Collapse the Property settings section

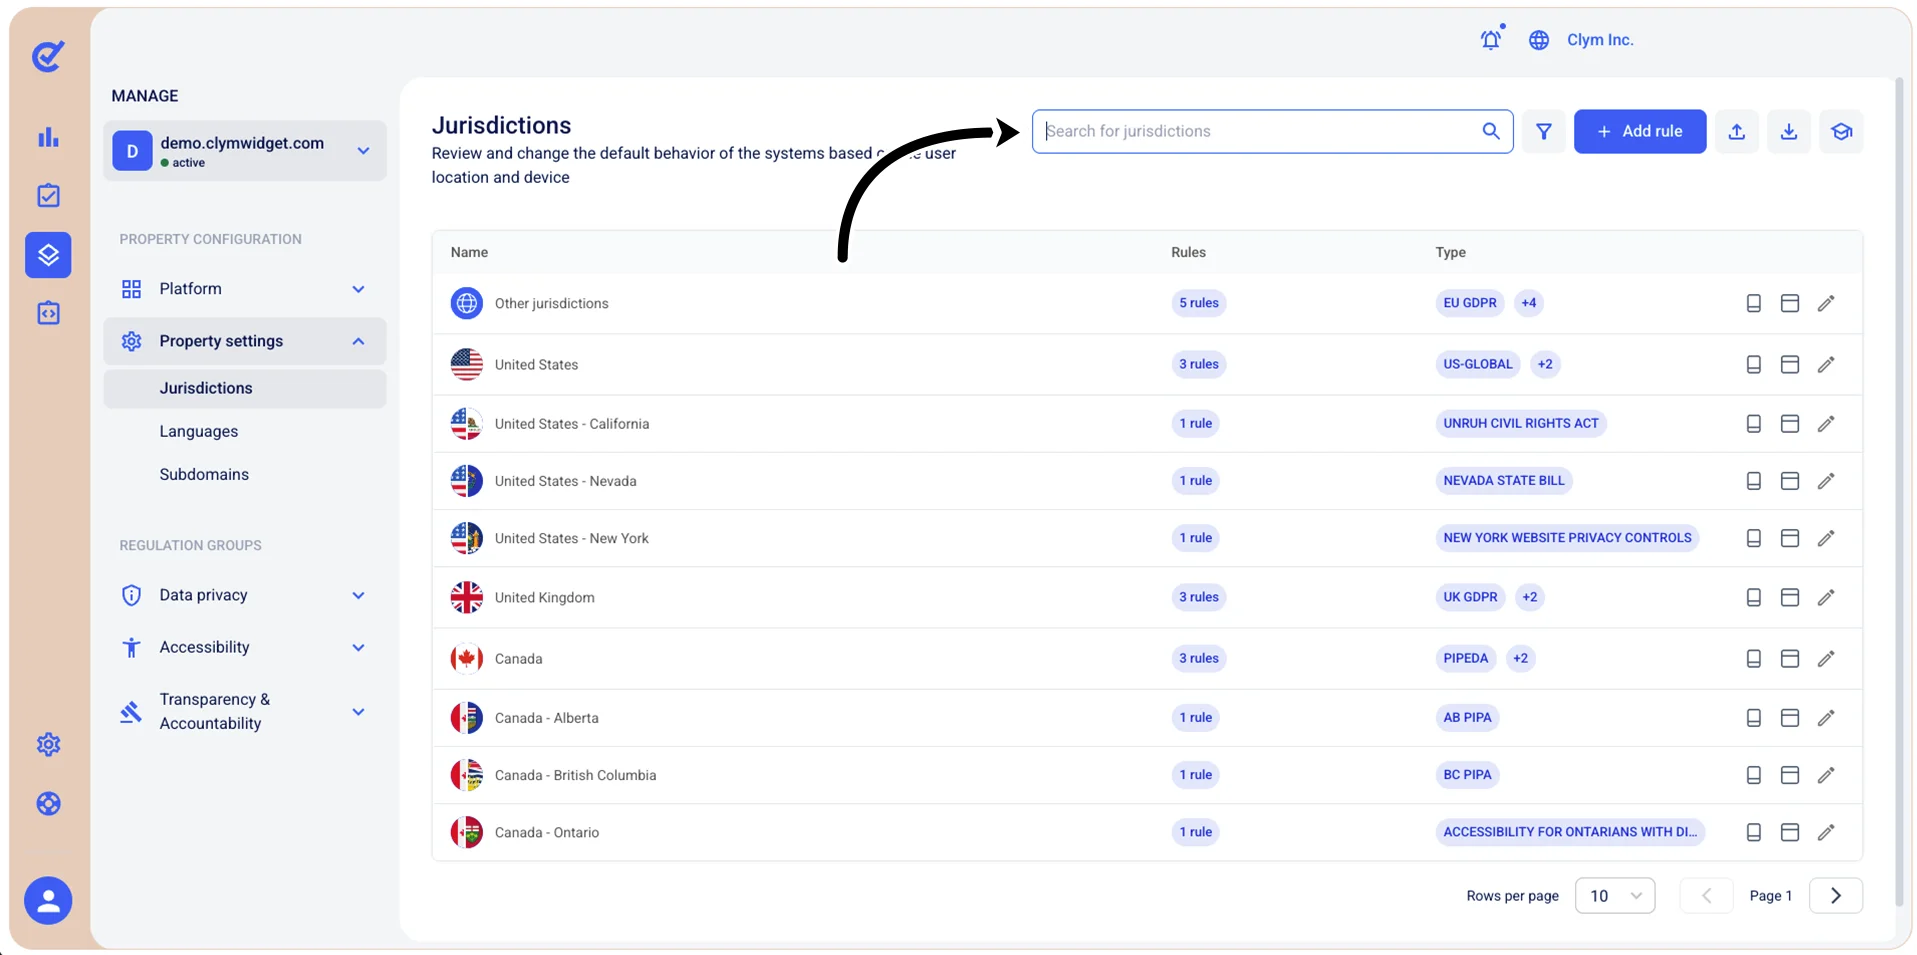[x=245, y=341]
